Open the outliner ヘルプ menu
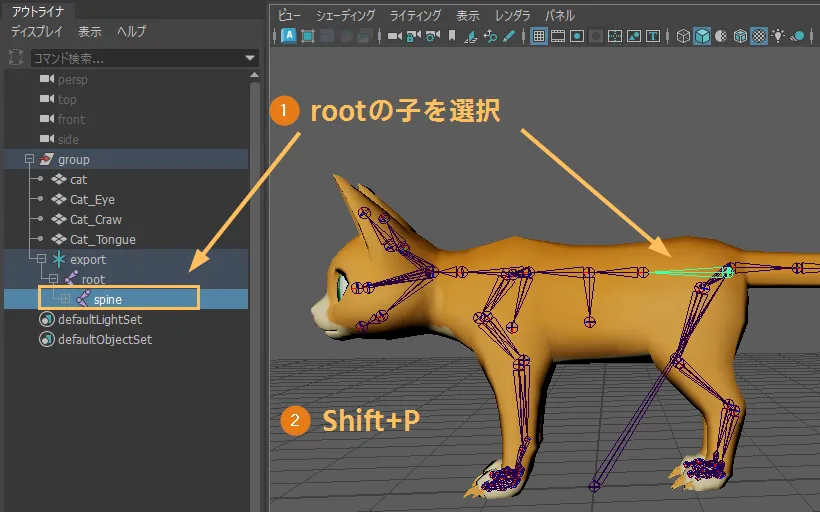Screen dimensions: 820x512 (x=131, y=31)
